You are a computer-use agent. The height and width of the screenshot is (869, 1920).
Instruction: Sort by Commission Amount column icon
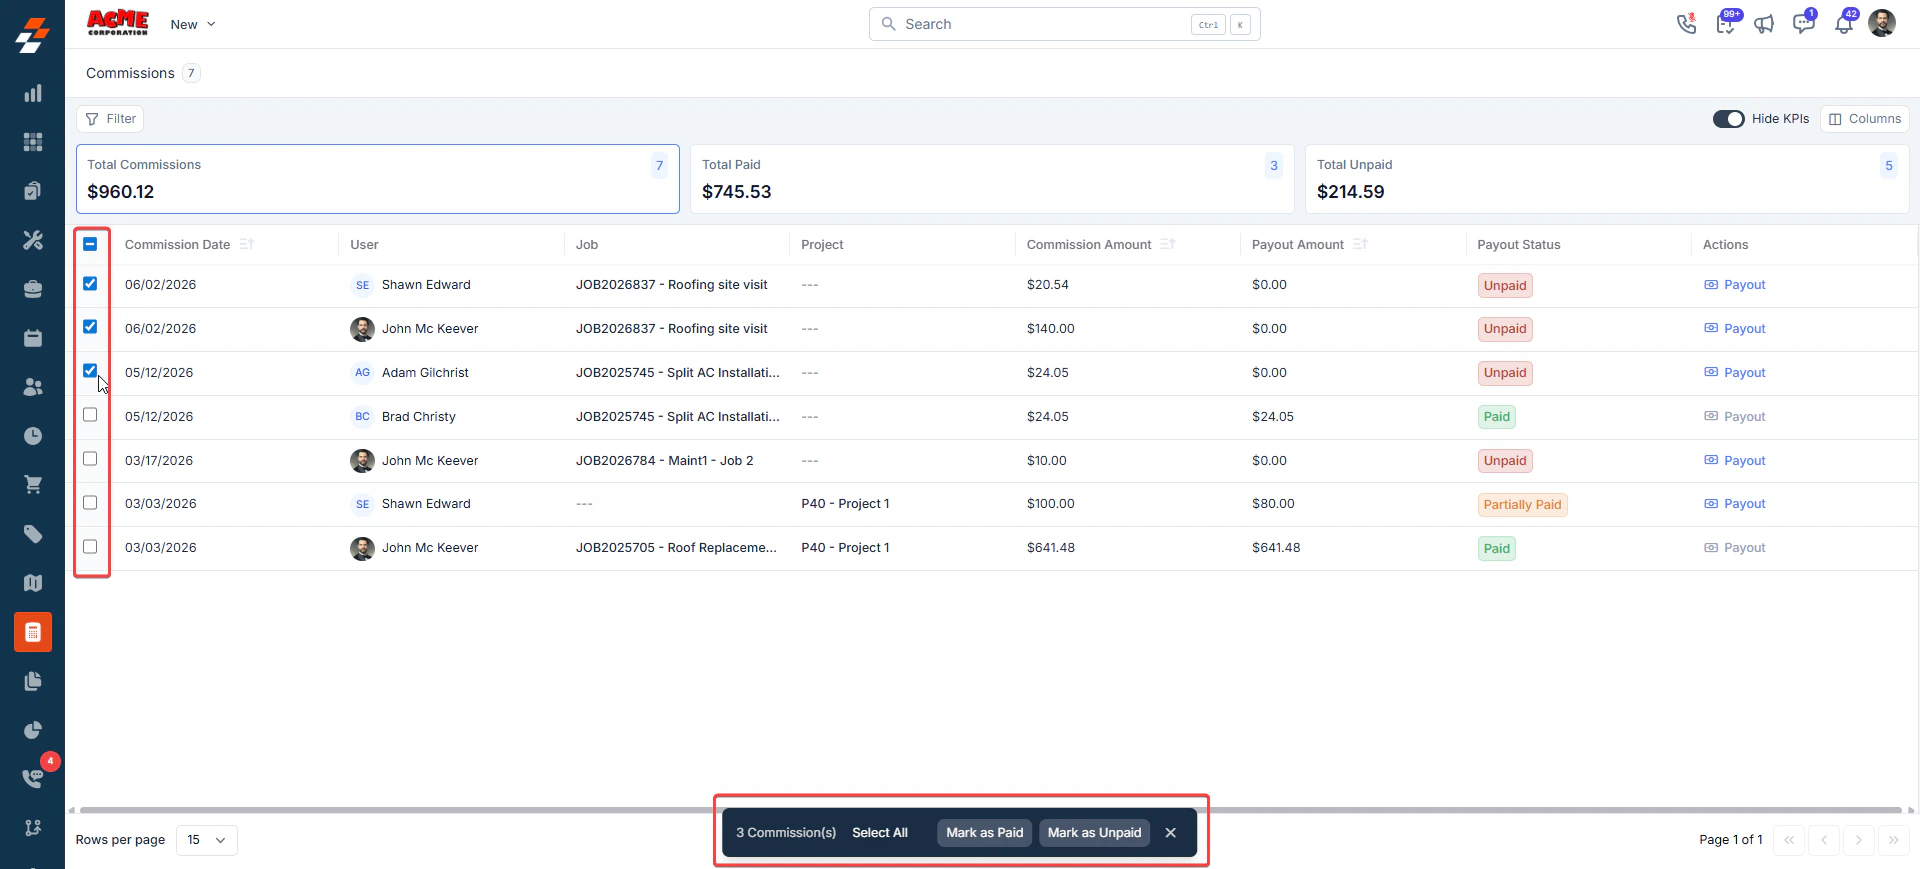(1168, 244)
